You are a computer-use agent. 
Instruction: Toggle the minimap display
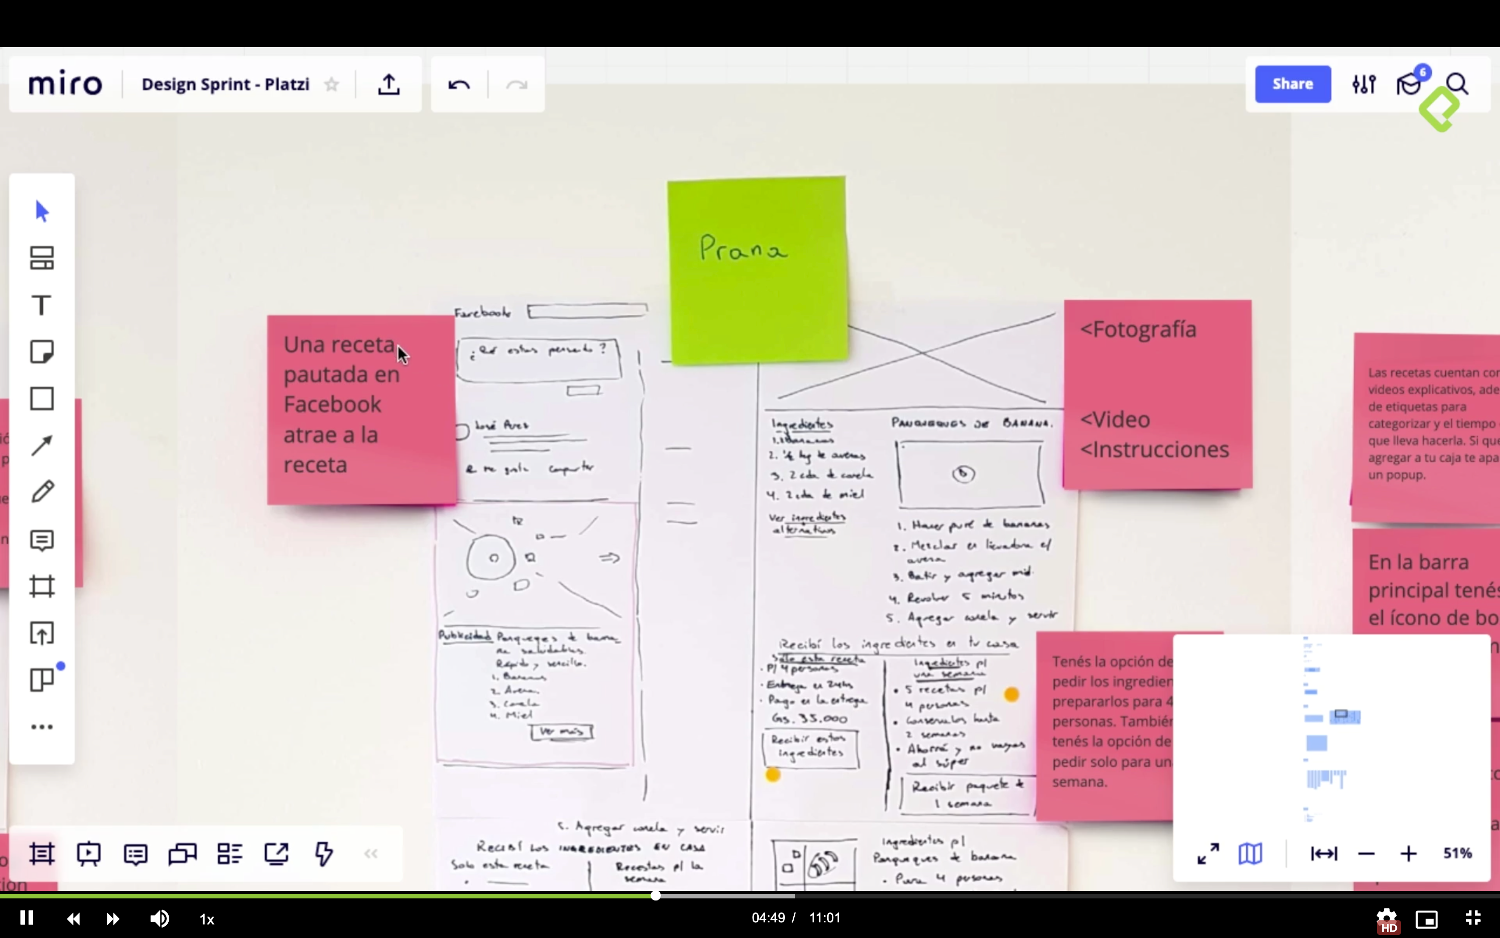pos(1250,854)
